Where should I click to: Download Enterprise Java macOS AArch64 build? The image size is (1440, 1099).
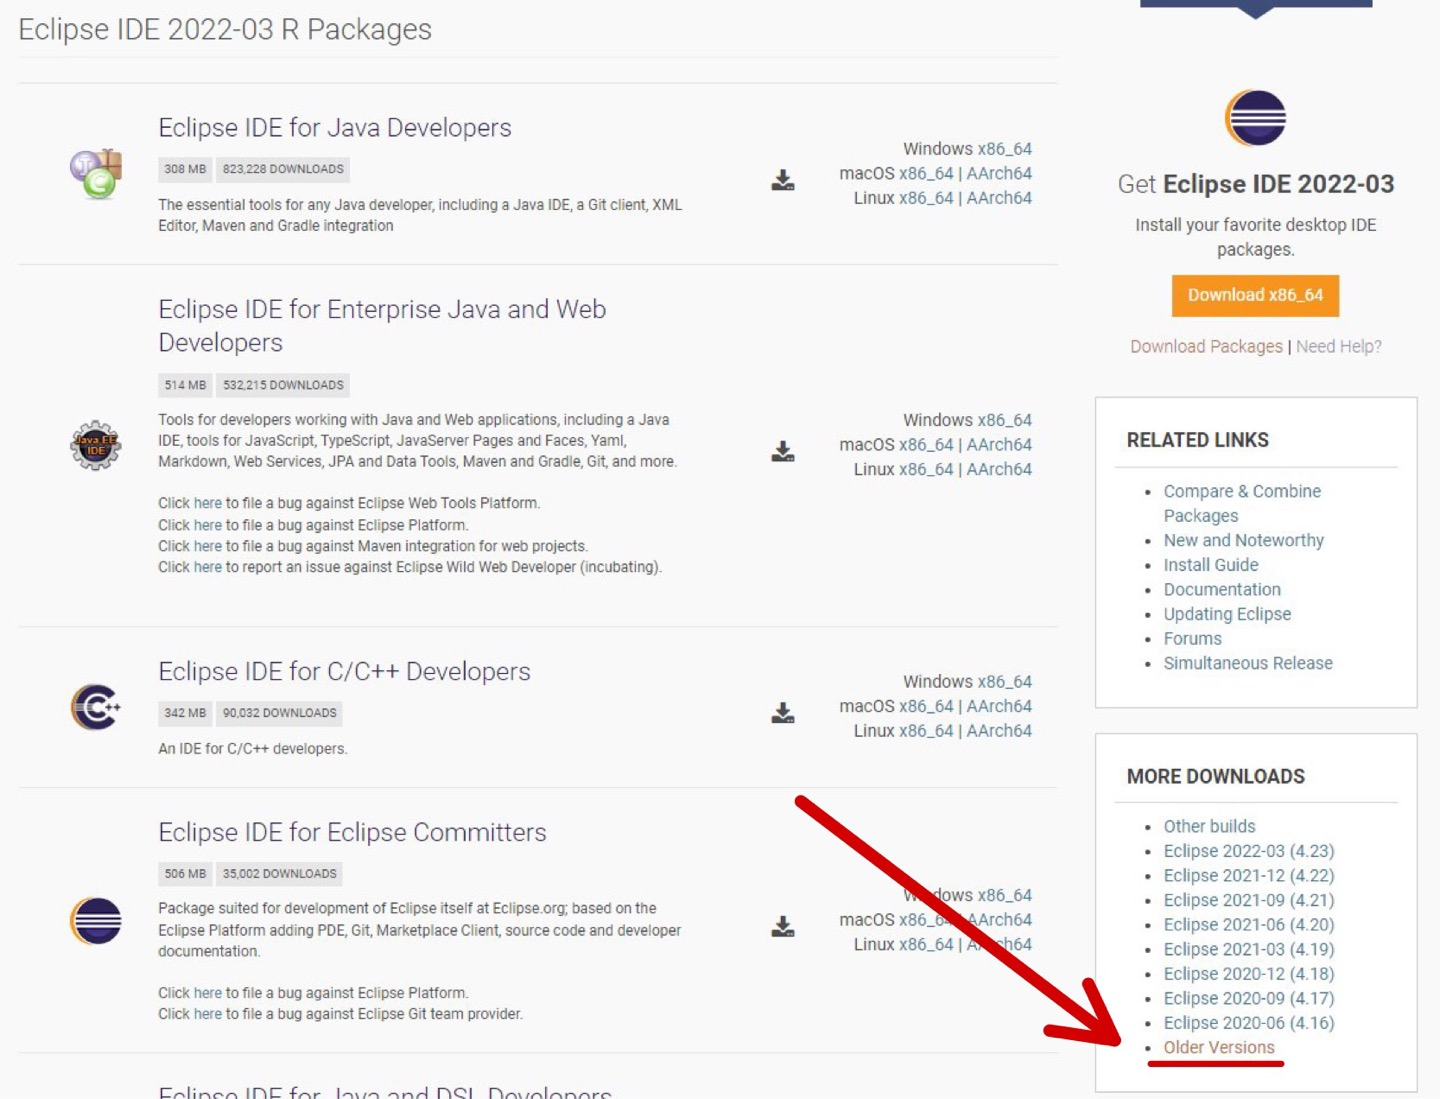(999, 445)
